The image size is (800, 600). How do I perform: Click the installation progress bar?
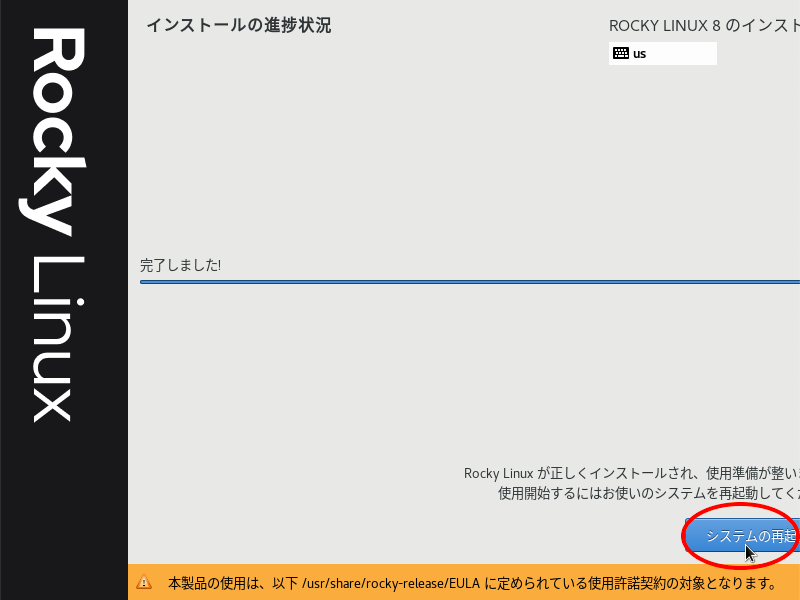pos(470,282)
